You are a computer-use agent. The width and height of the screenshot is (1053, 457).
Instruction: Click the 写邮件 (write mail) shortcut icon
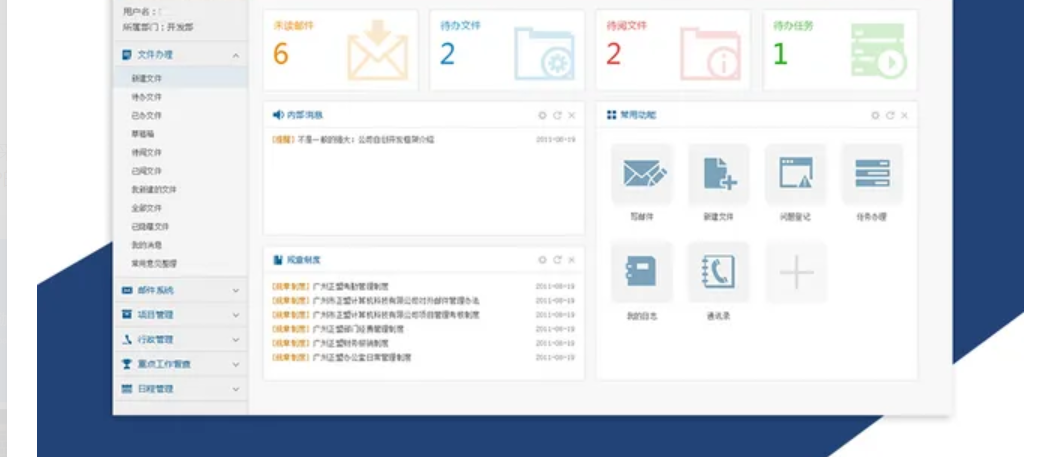point(642,175)
